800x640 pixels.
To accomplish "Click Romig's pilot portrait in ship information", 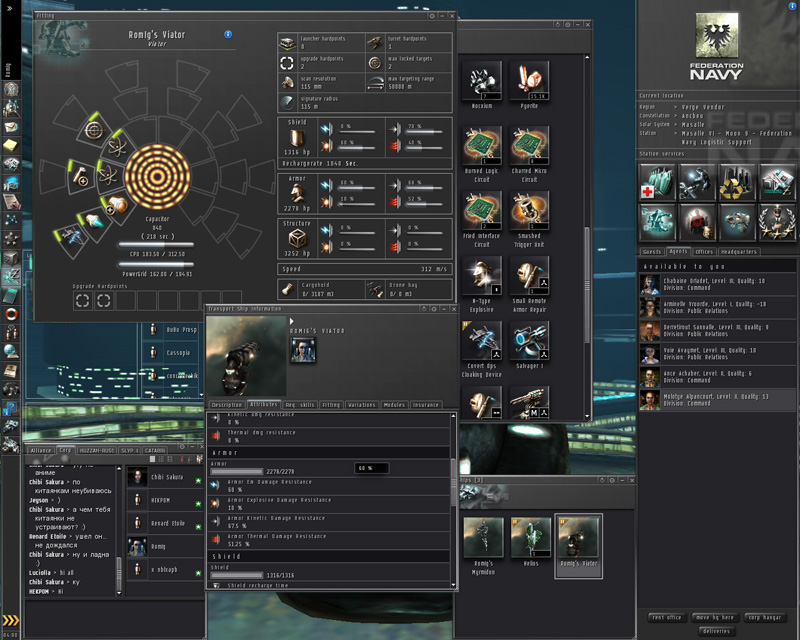I will (303, 350).
